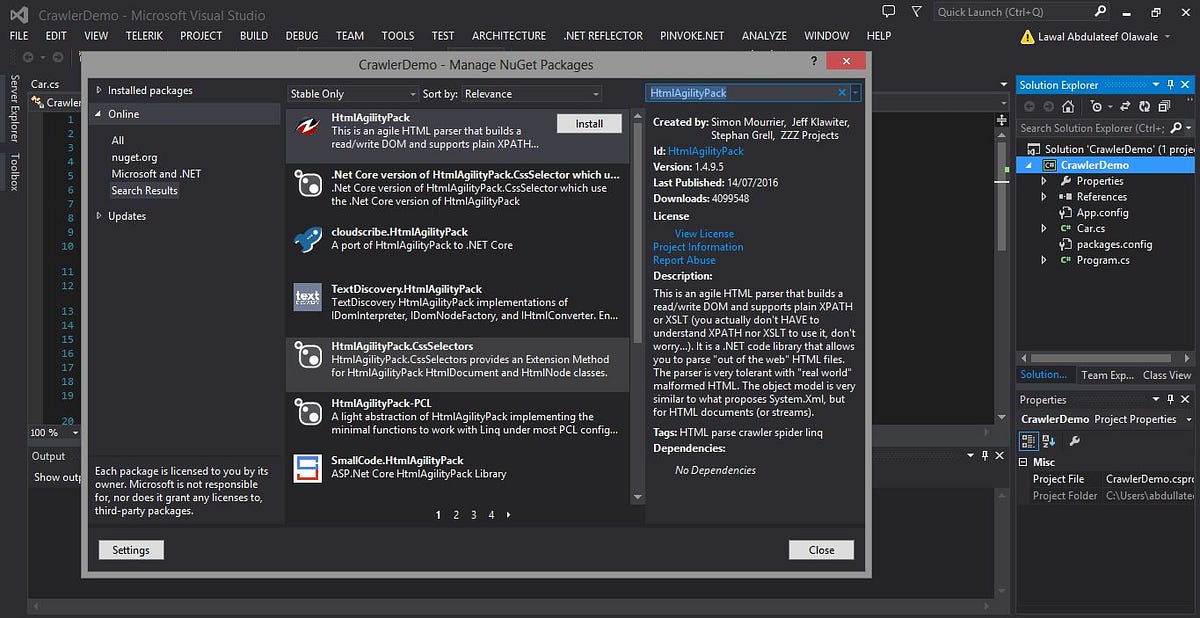Viewport: 1200px width, 618px height.
Task: Click the Search Solution Explorer magnifier icon
Action: [x=1176, y=128]
